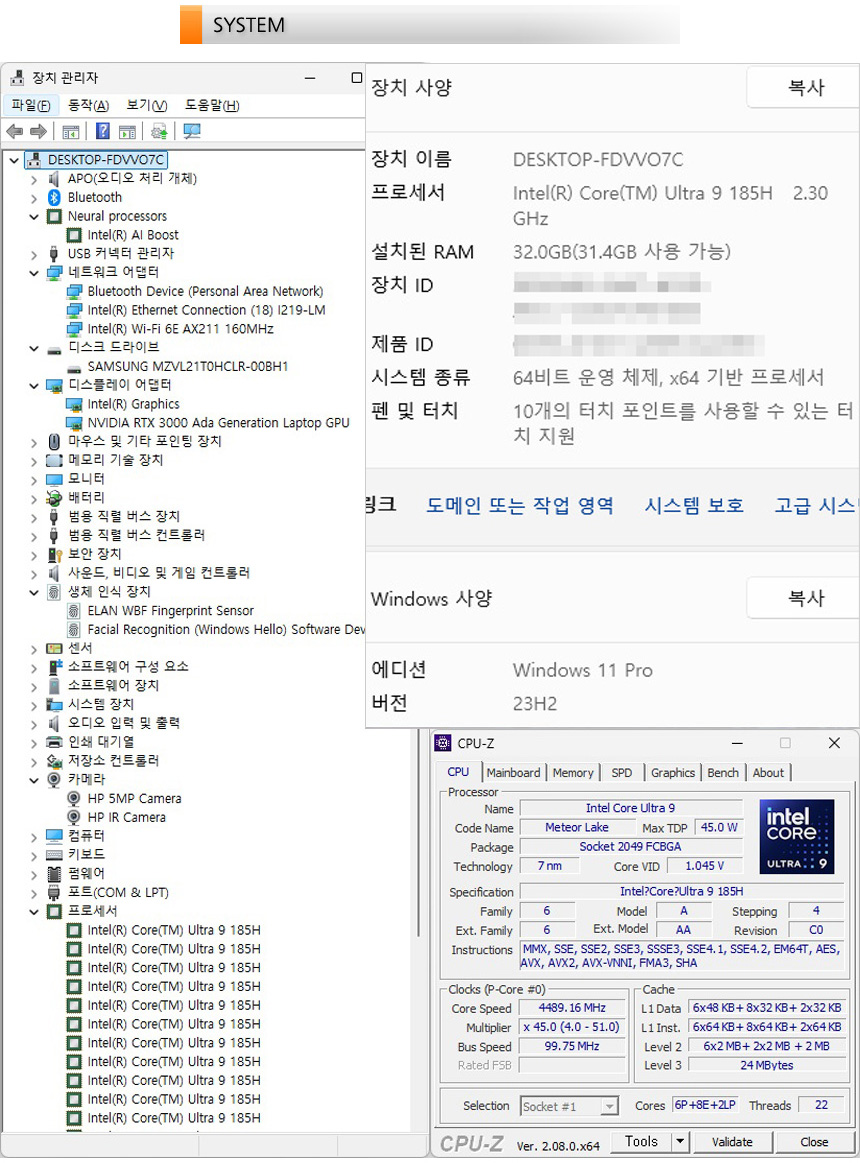The height and width of the screenshot is (1163, 860).
Task: Click the Device Manager title bar icon
Action: coord(17,77)
